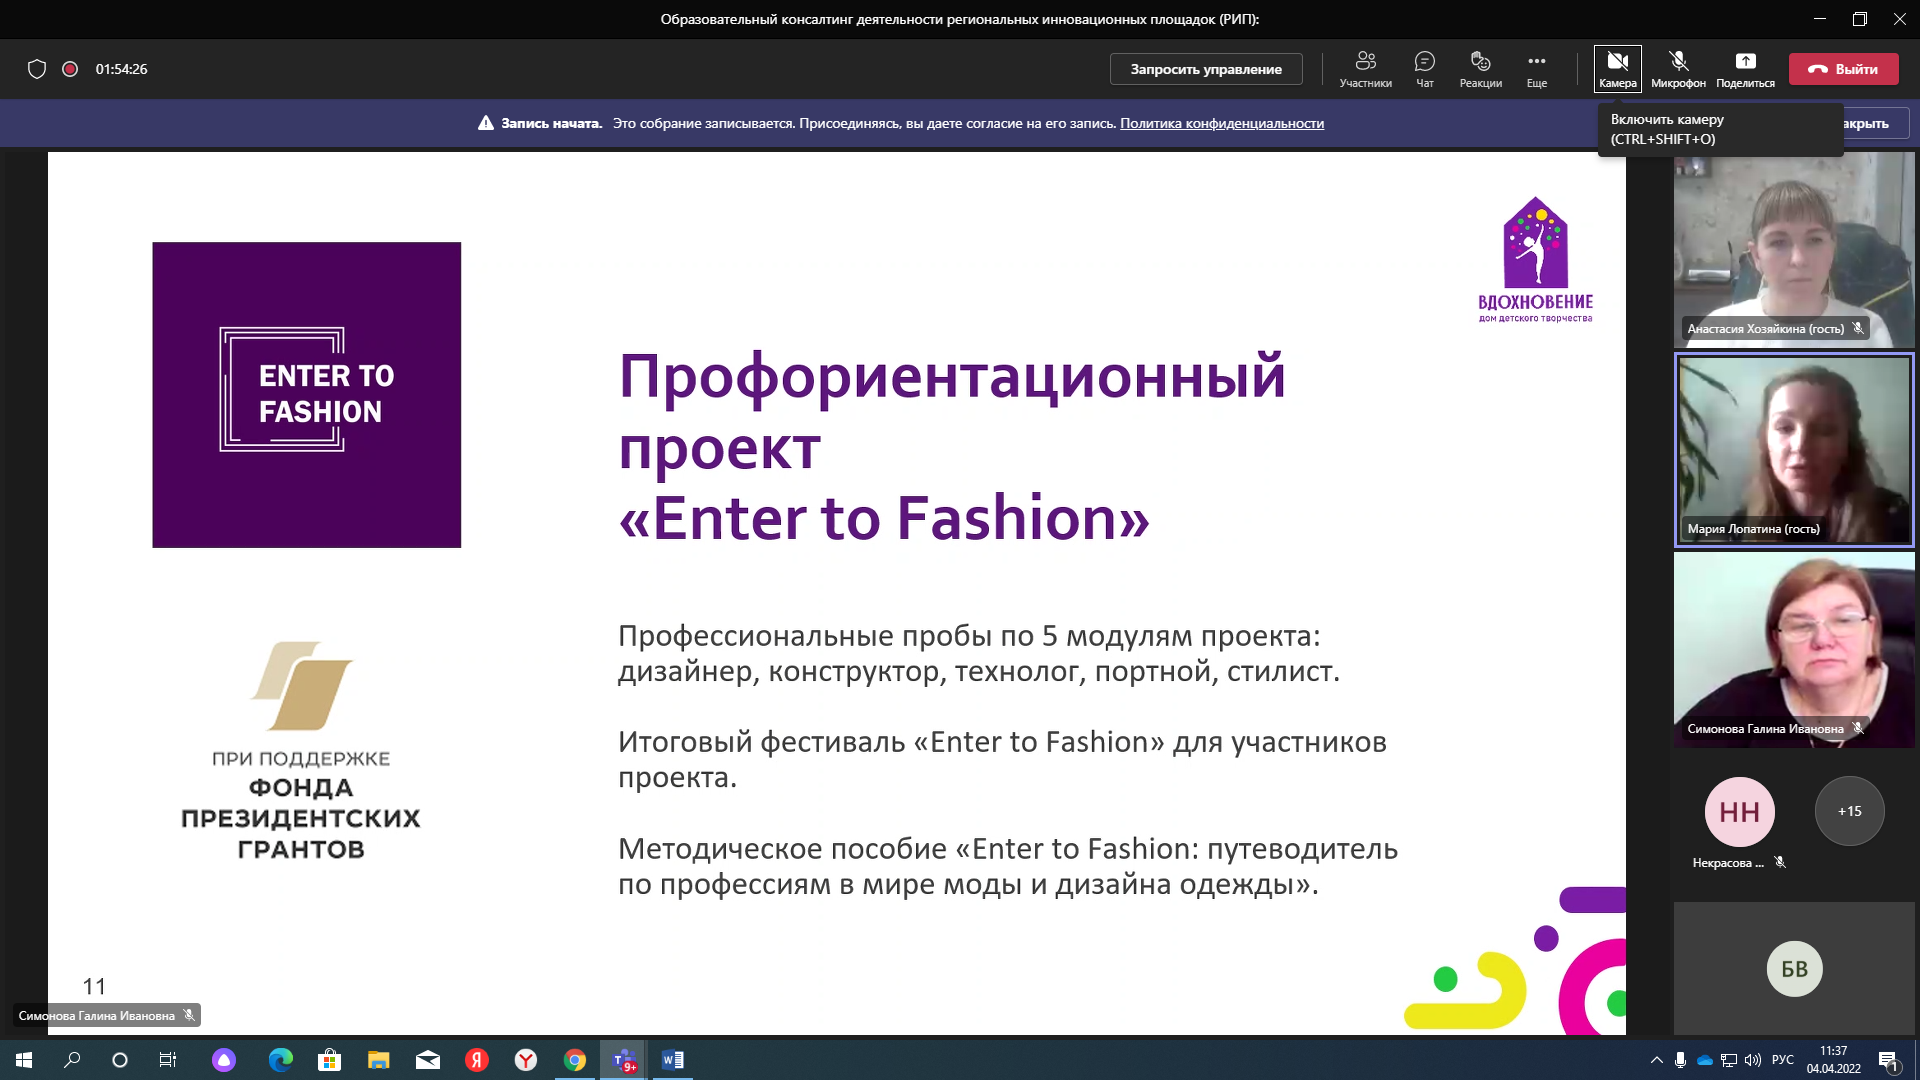The height and width of the screenshot is (1080, 1920).
Task: Open the More (Еще) options menu
Action: [x=1537, y=69]
